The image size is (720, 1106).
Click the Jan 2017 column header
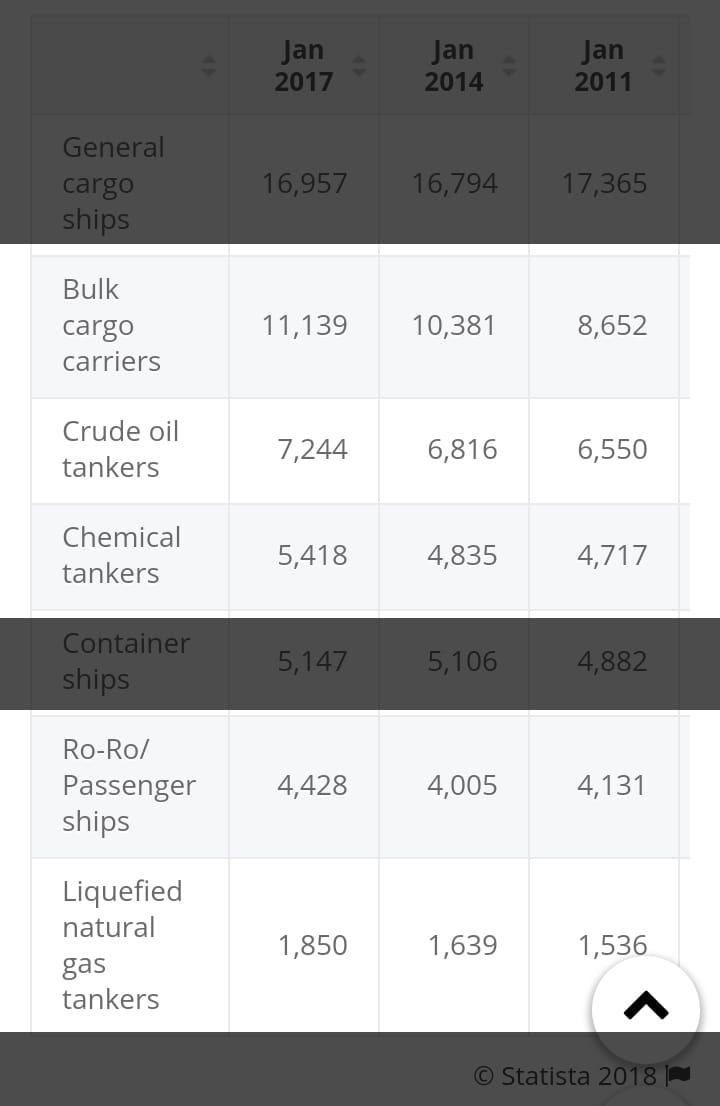(x=304, y=66)
